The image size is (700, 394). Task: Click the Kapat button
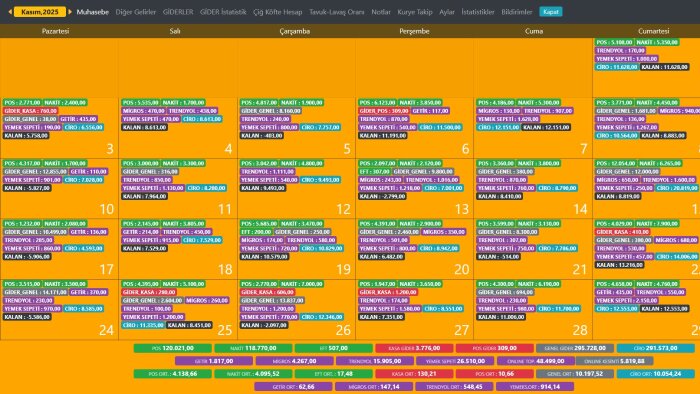550,12
